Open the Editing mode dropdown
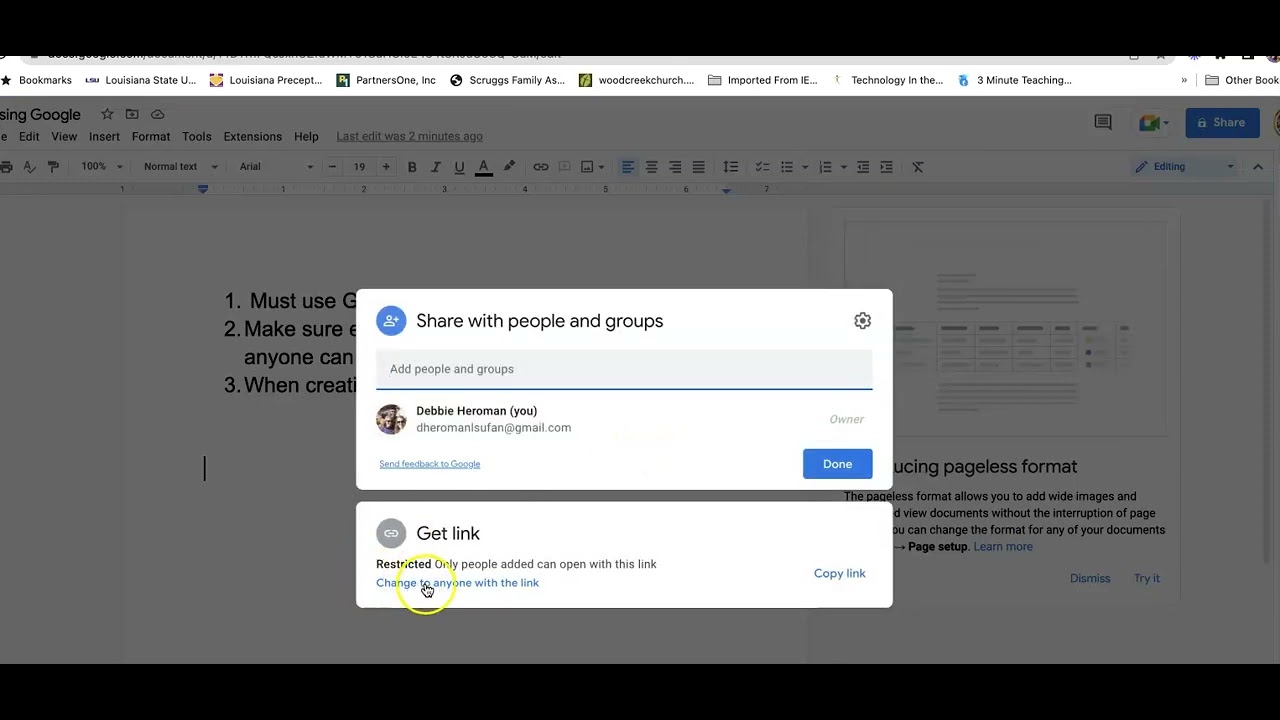This screenshot has width=1280, height=720. click(1185, 167)
